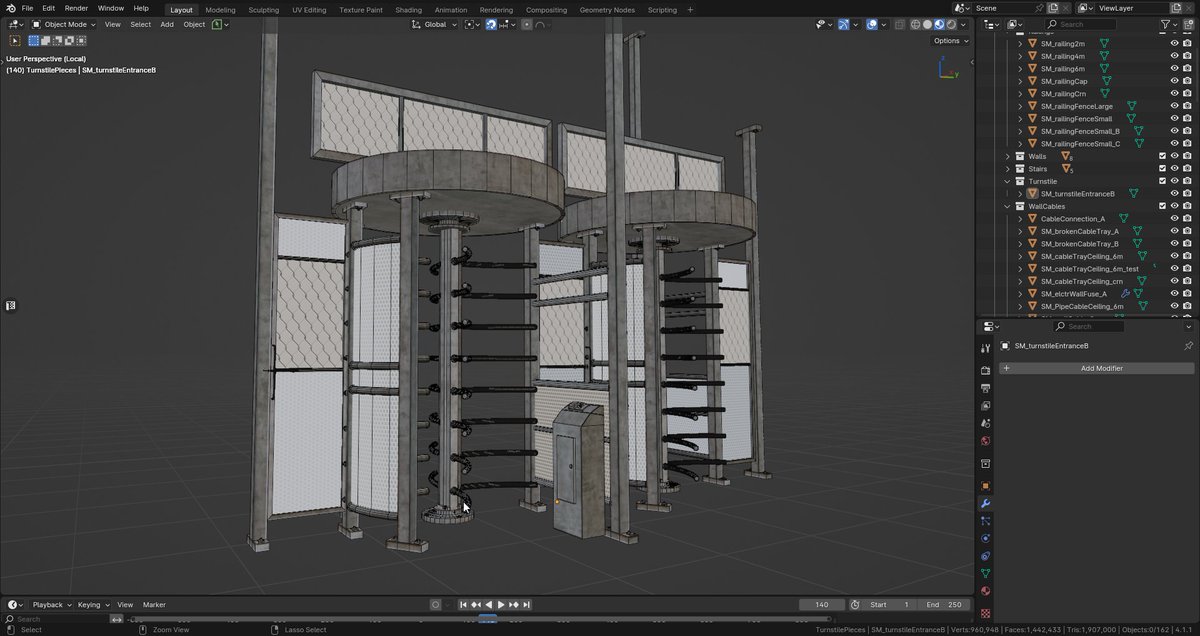Open the Modifiers wrench tab
Image resolution: width=1200 pixels, height=636 pixels.
(985, 503)
